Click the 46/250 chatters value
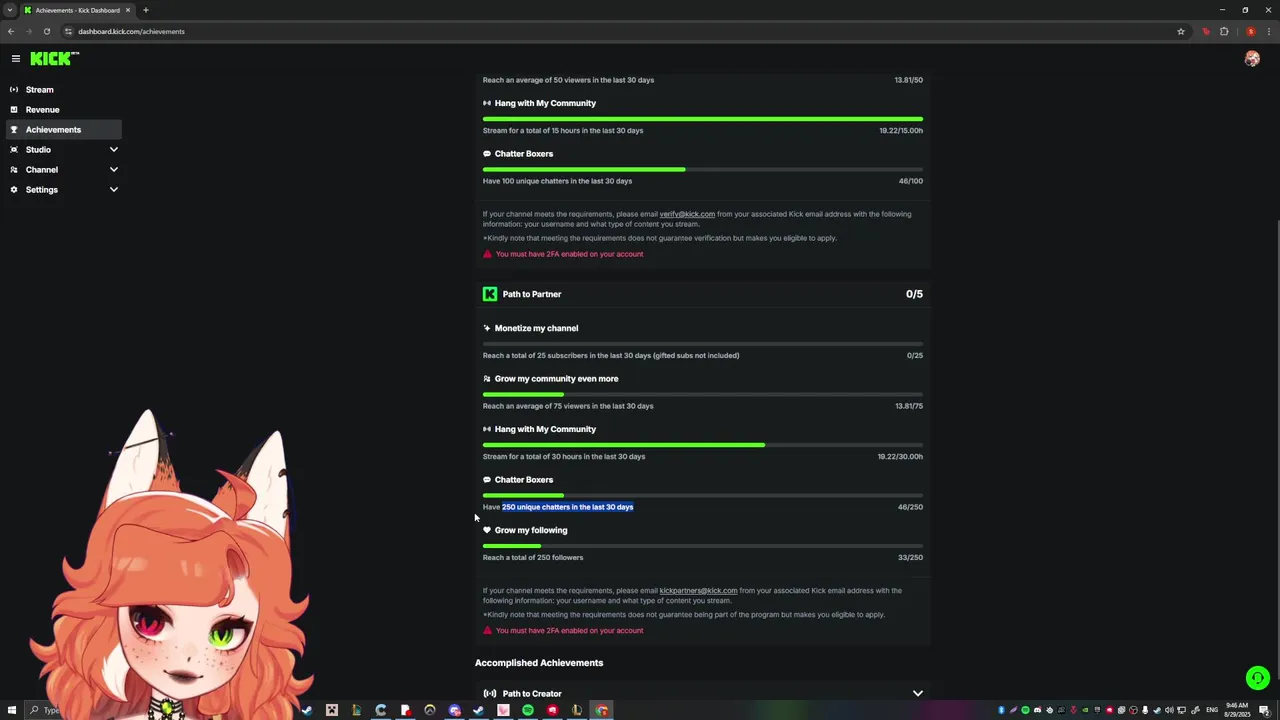Image resolution: width=1280 pixels, height=720 pixels. 910,507
